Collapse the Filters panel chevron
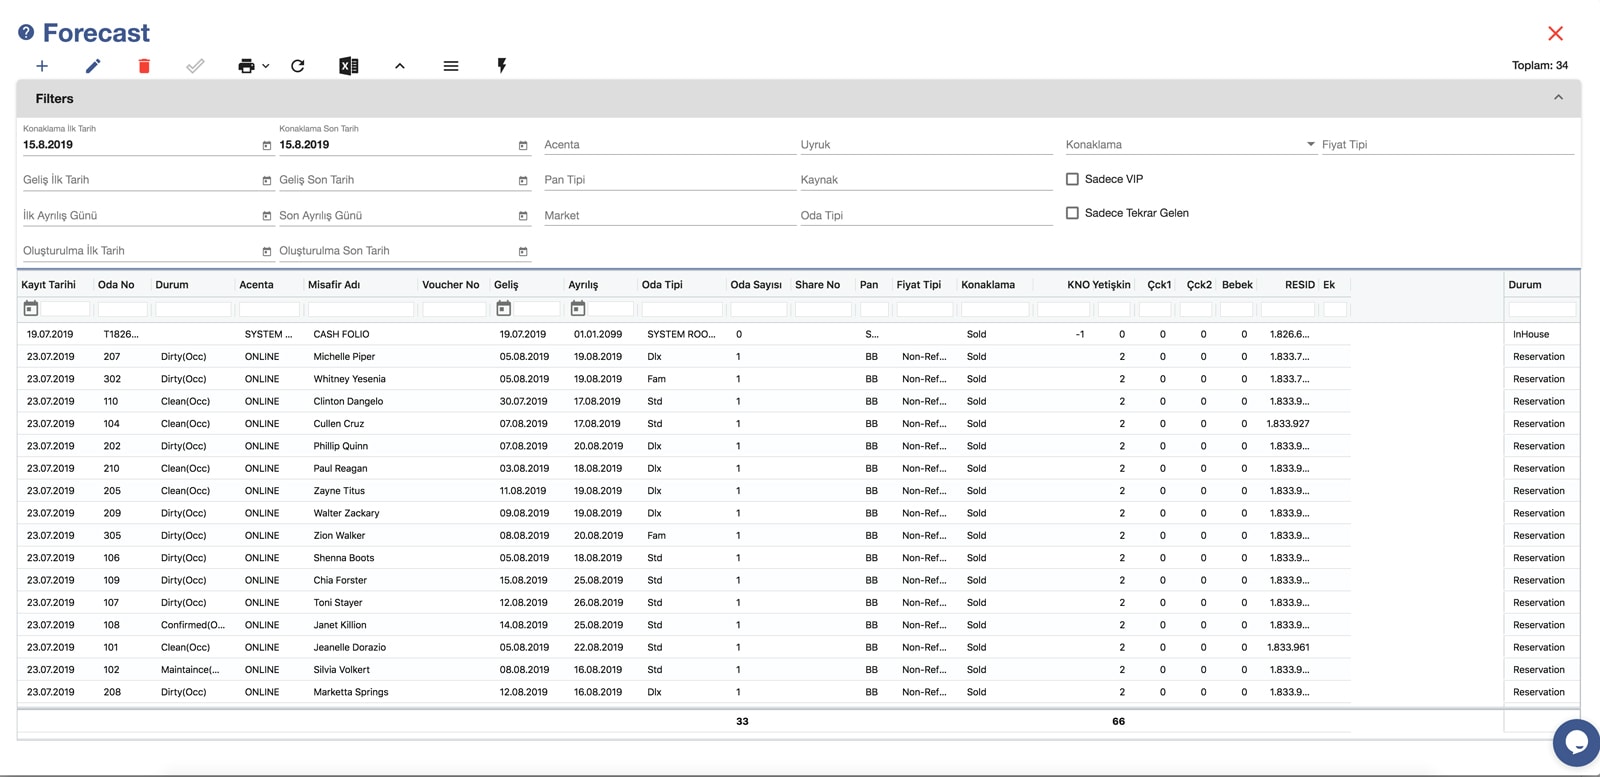This screenshot has height=777, width=1600. pos(1558,98)
